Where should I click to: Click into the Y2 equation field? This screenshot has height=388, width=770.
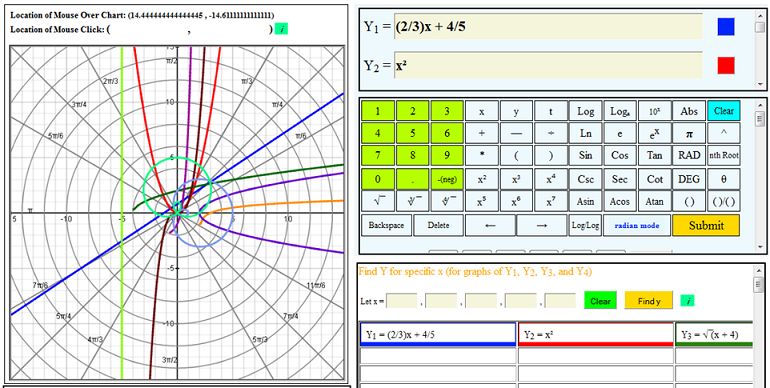coord(548,65)
